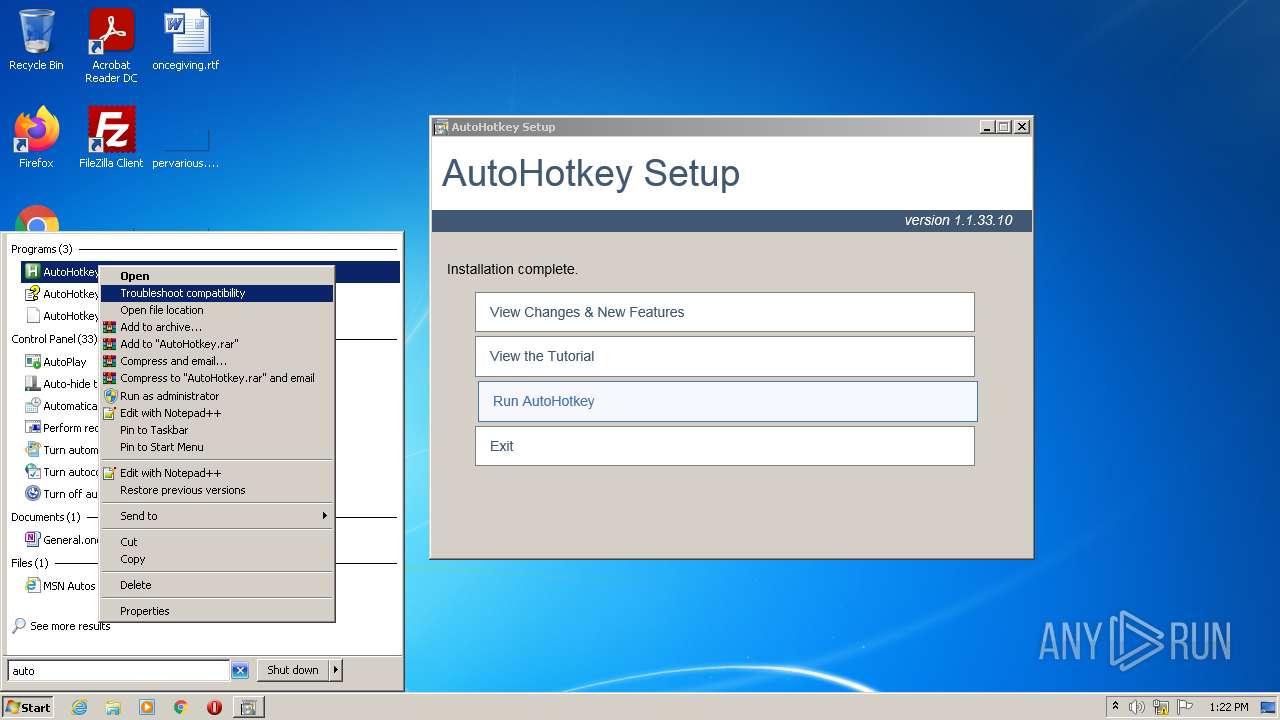Viewport: 1280px width, 720px height.
Task: Click Programs (3) group header
Action: coord(42,249)
